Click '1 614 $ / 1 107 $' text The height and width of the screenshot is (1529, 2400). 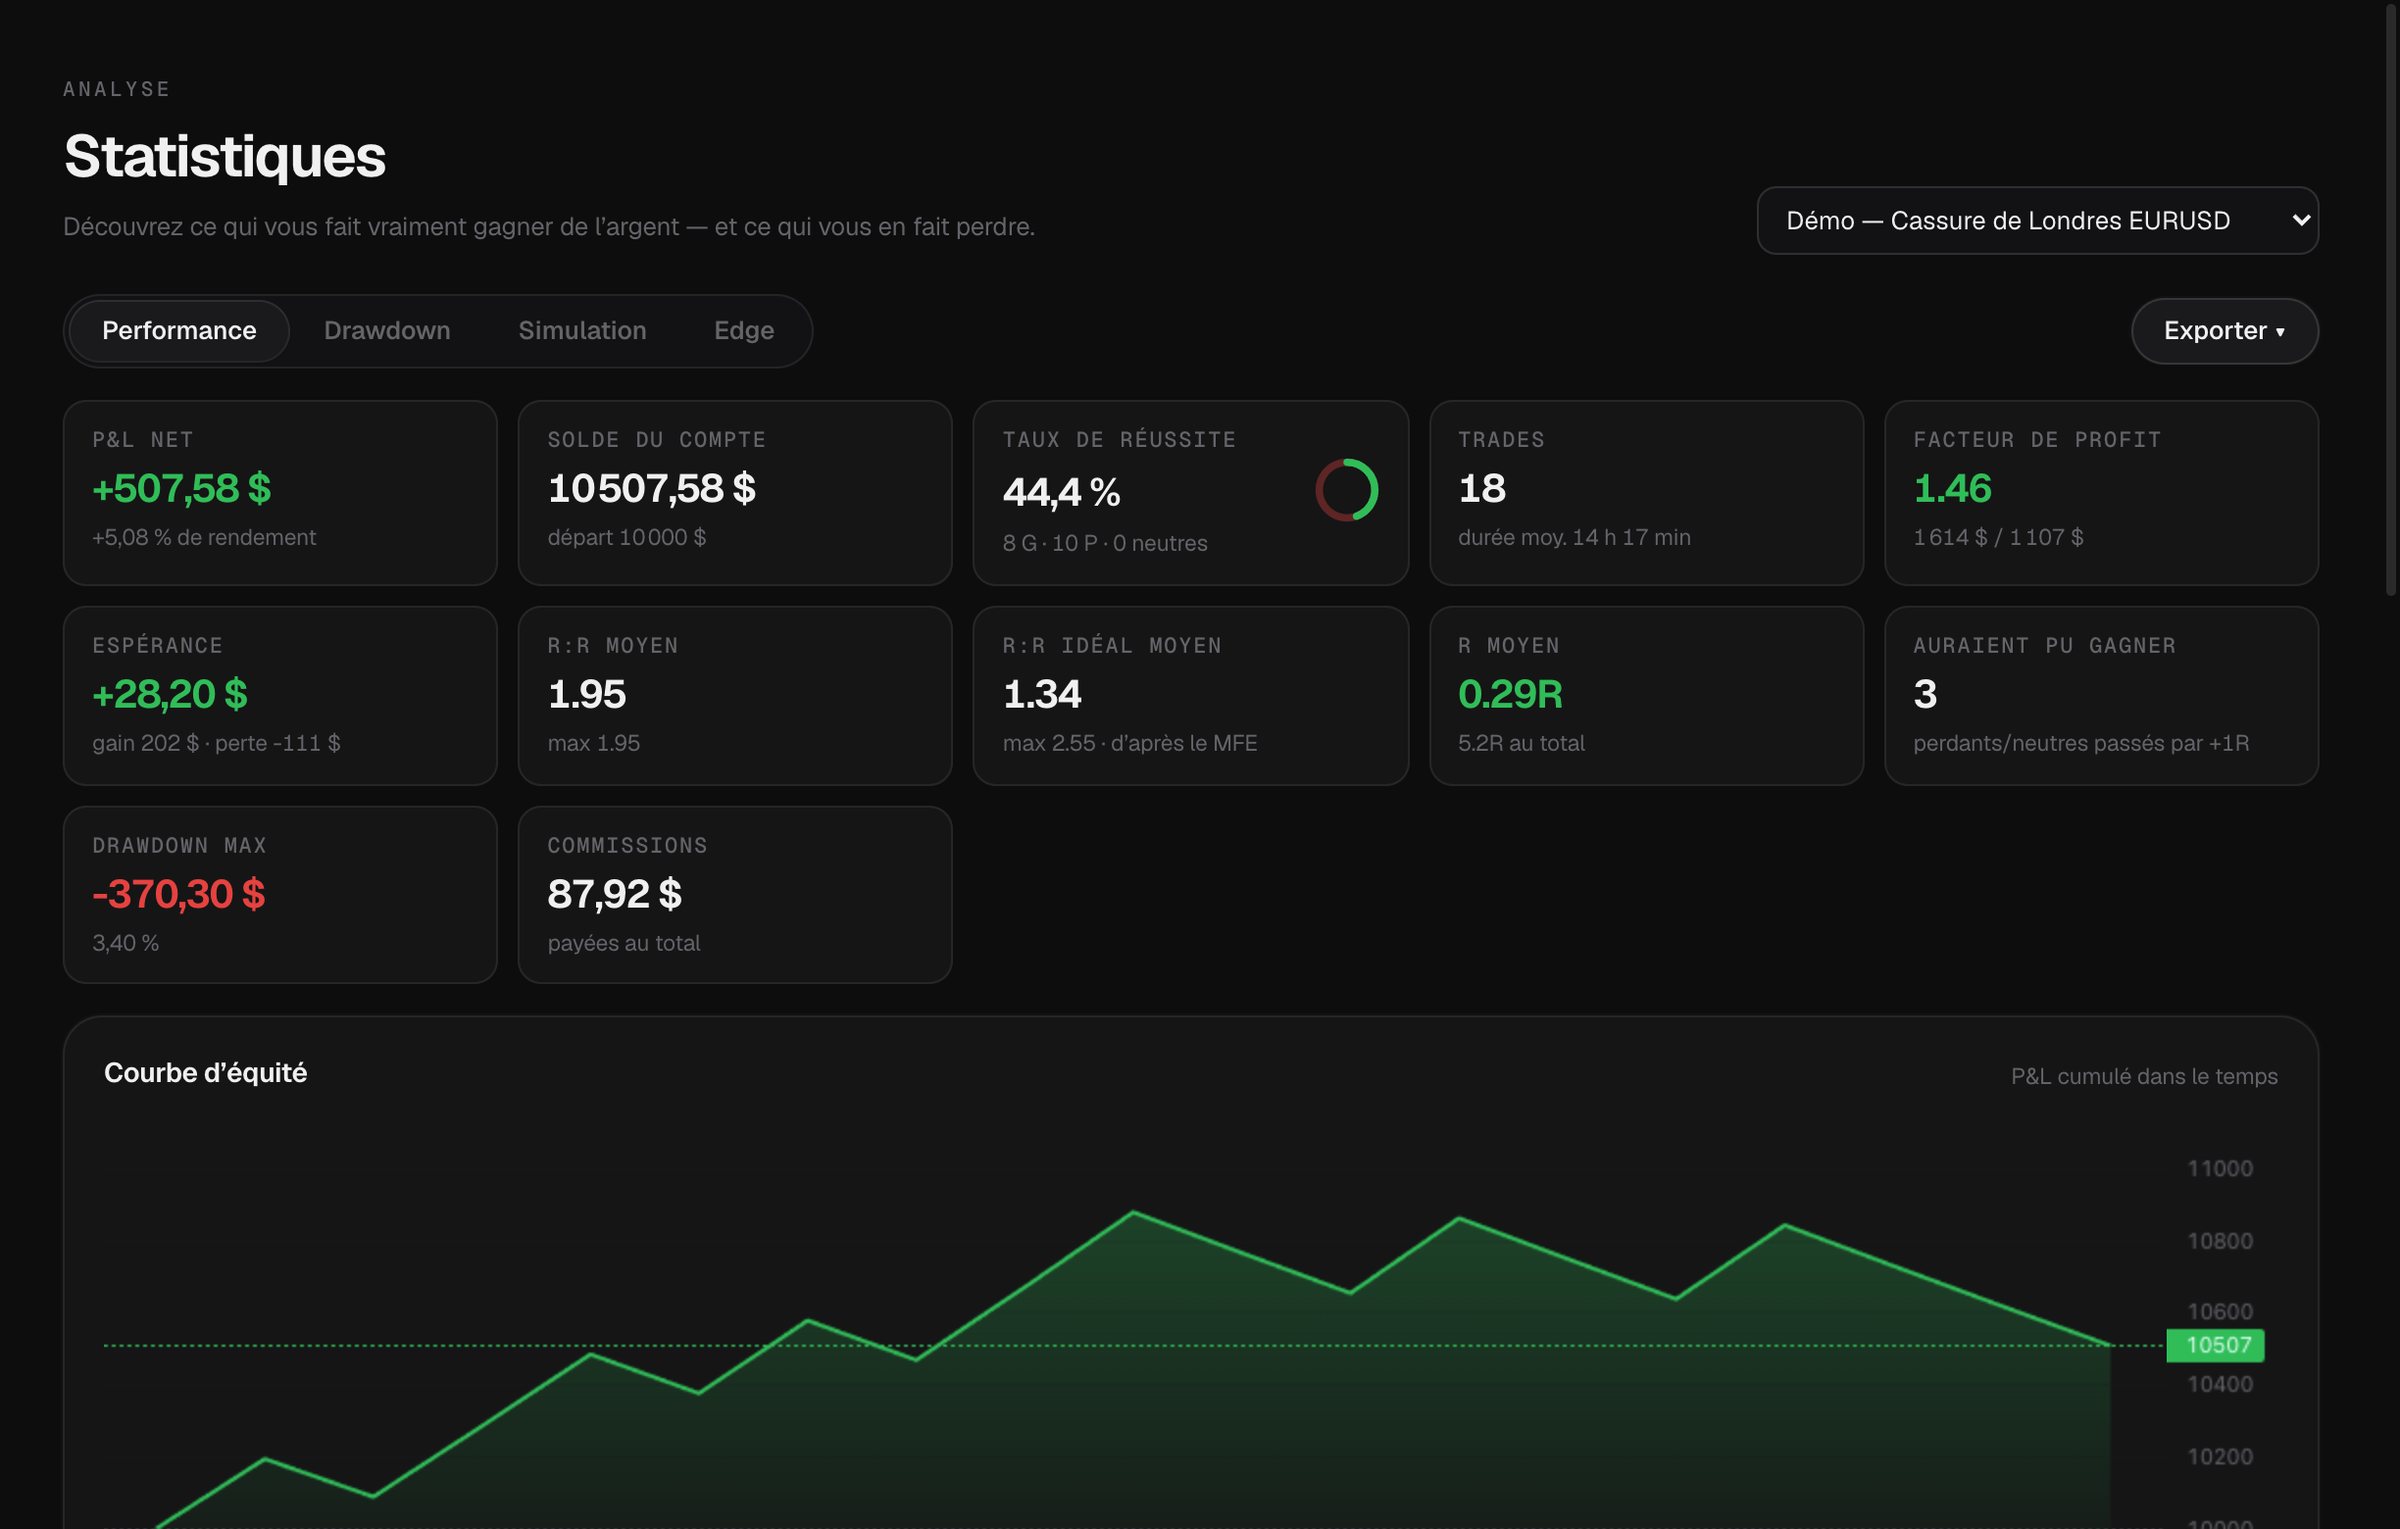click(x=1998, y=537)
